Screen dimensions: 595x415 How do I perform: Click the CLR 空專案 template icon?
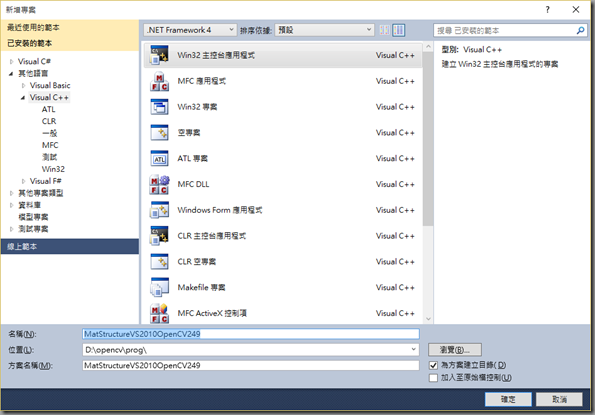pyautogui.click(x=159, y=262)
